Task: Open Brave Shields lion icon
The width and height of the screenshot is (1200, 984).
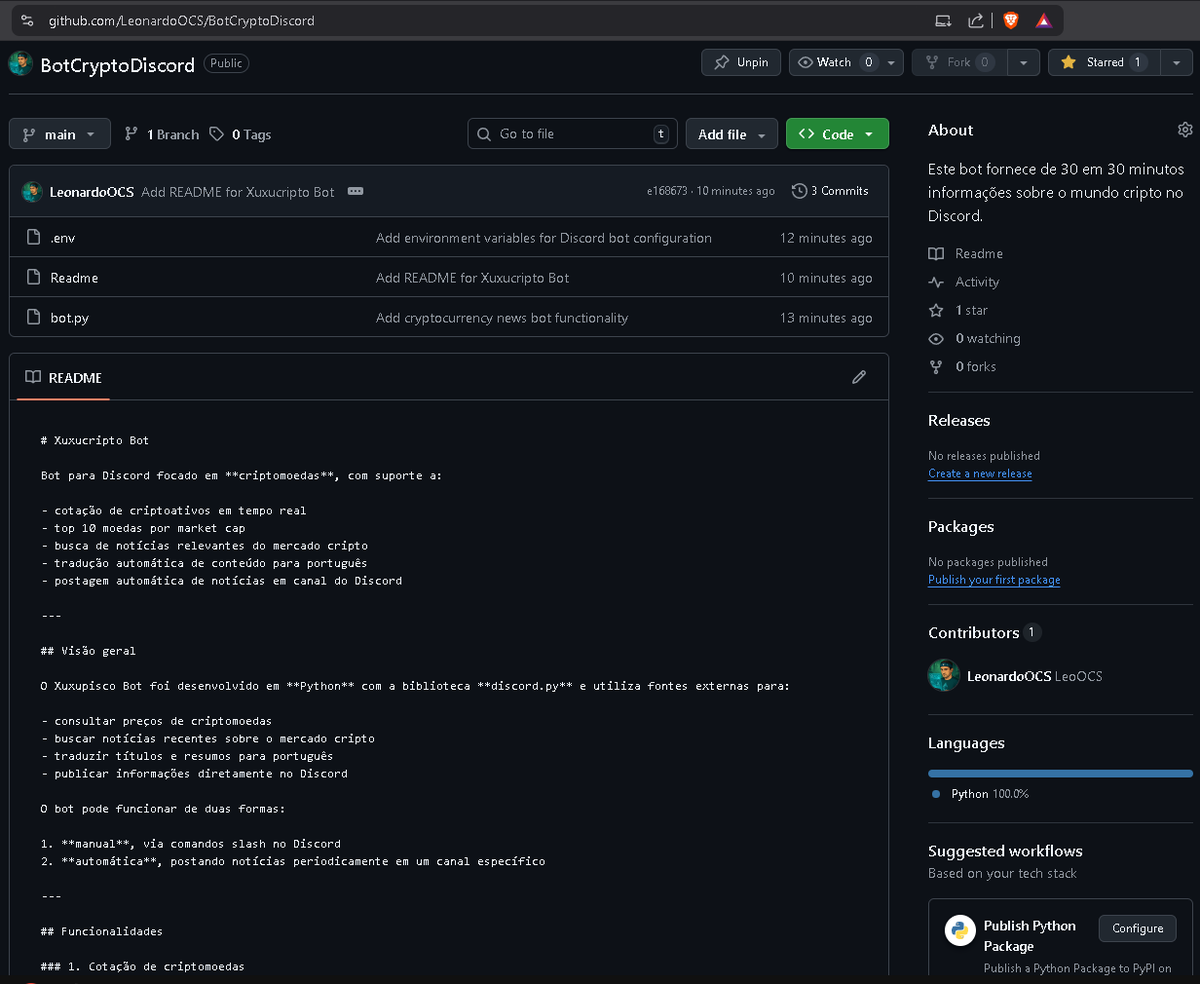Action: coord(1011,20)
